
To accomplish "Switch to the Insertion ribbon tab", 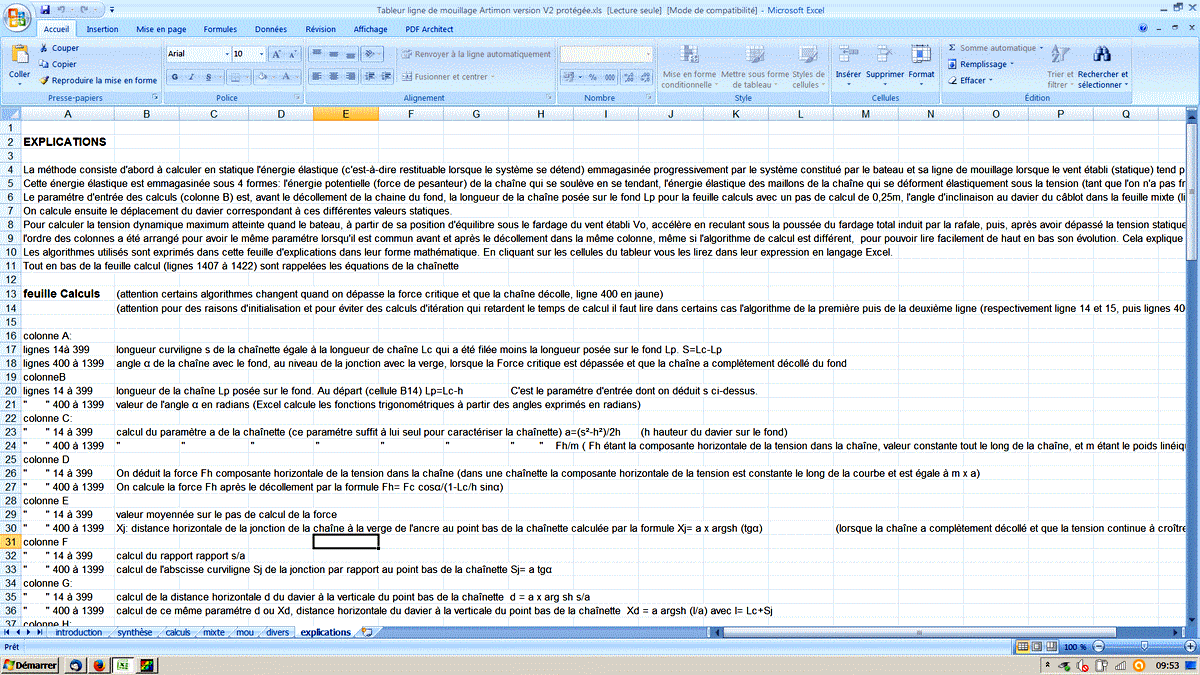I will point(102,29).
